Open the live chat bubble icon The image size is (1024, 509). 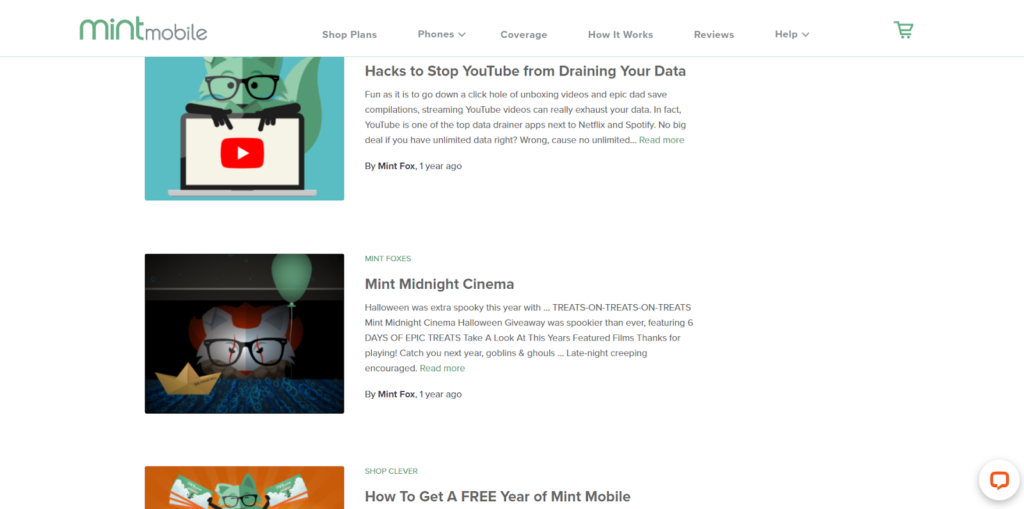[x=999, y=480]
